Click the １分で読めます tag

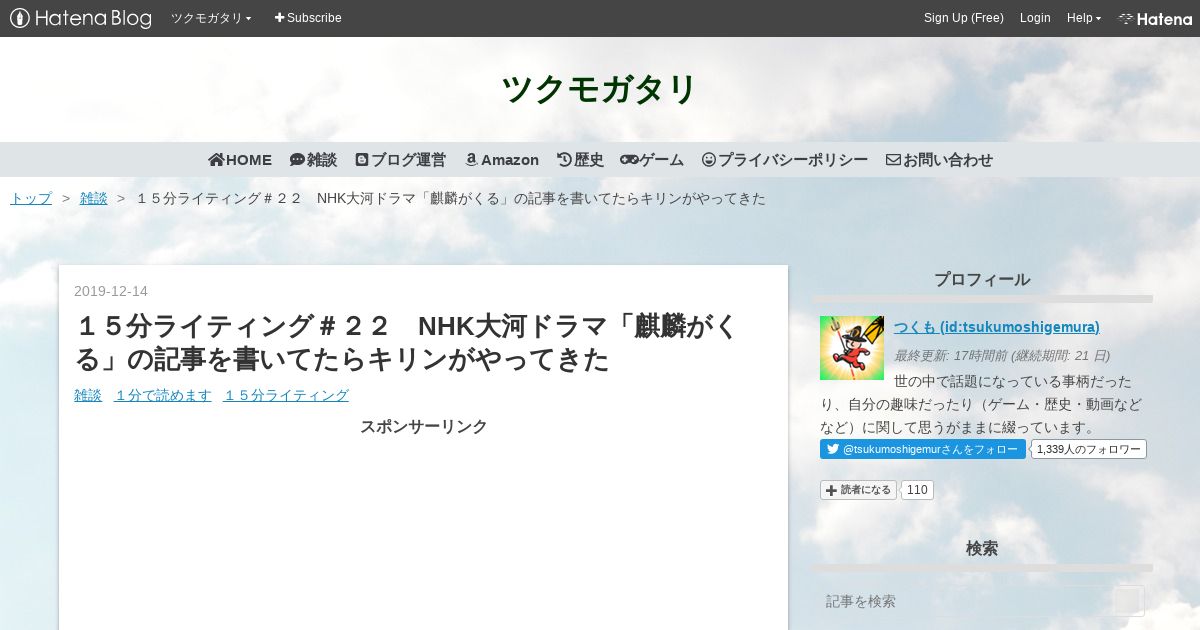(163, 395)
